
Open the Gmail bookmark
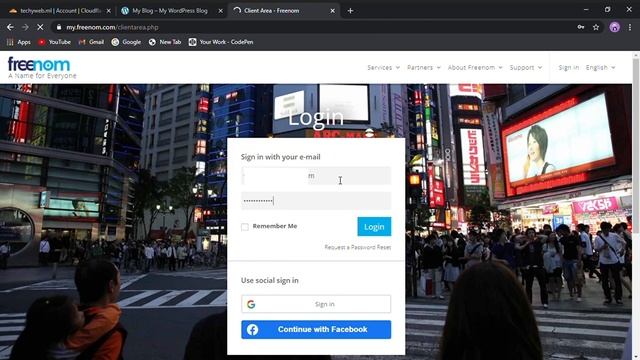(91, 42)
